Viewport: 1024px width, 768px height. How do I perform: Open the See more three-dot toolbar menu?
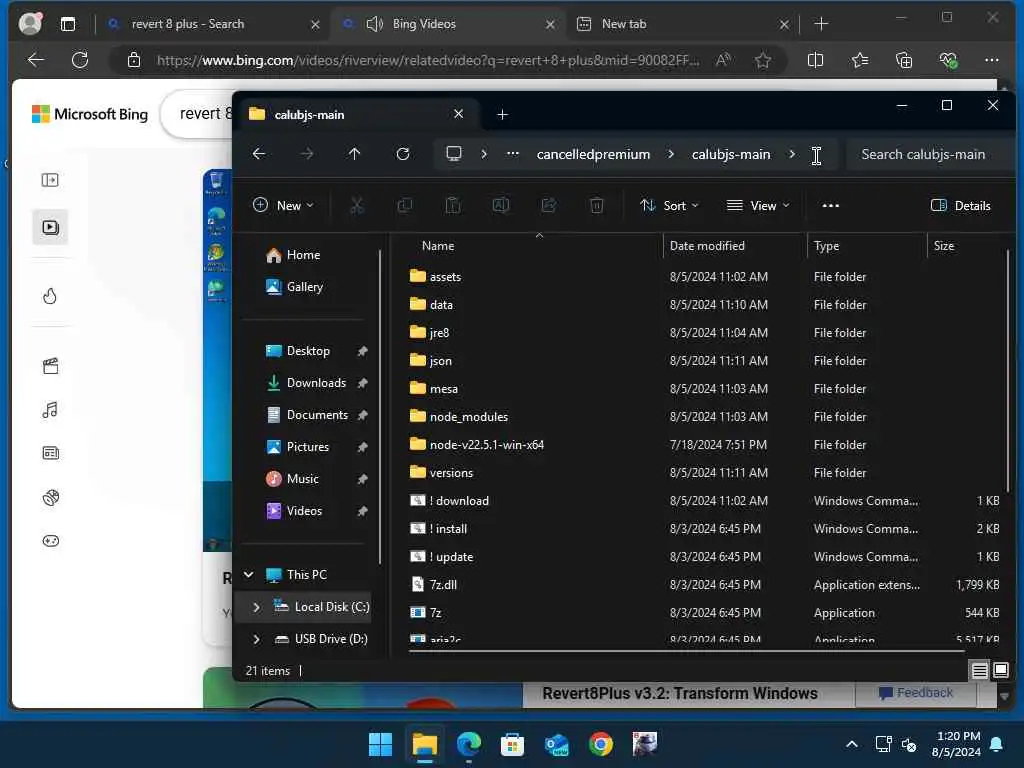pos(831,206)
